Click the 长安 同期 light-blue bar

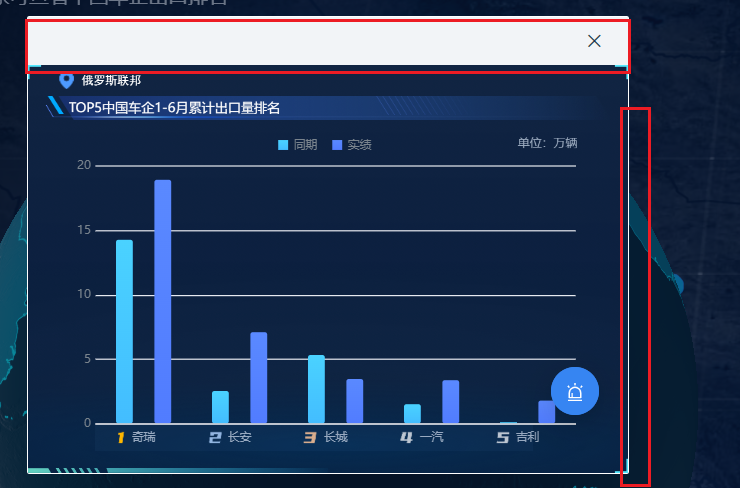(220, 407)
